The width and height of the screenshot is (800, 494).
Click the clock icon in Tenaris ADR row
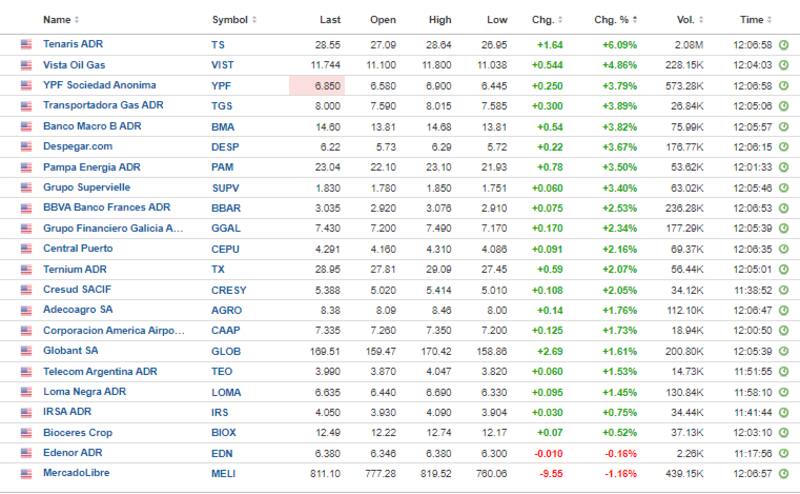784,46
